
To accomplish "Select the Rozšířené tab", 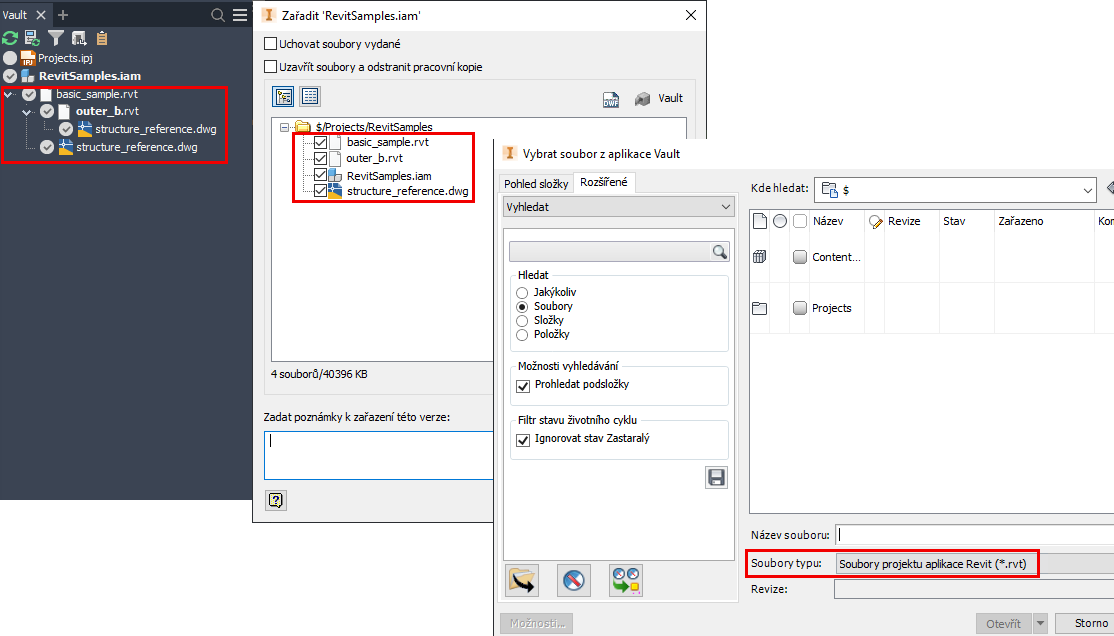I will 604,182.
